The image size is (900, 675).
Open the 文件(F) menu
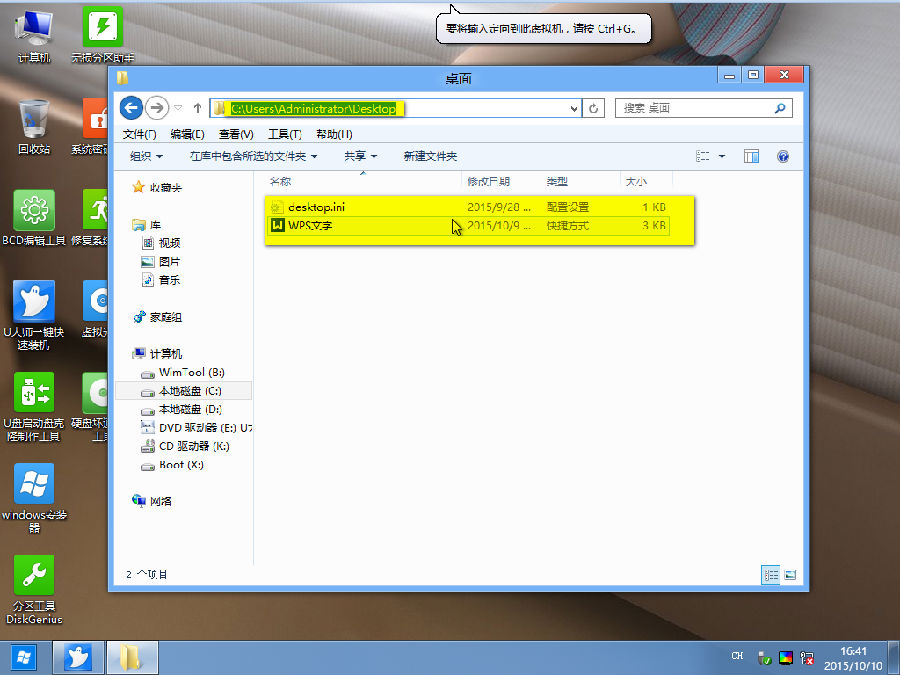(x=139, y=134)
